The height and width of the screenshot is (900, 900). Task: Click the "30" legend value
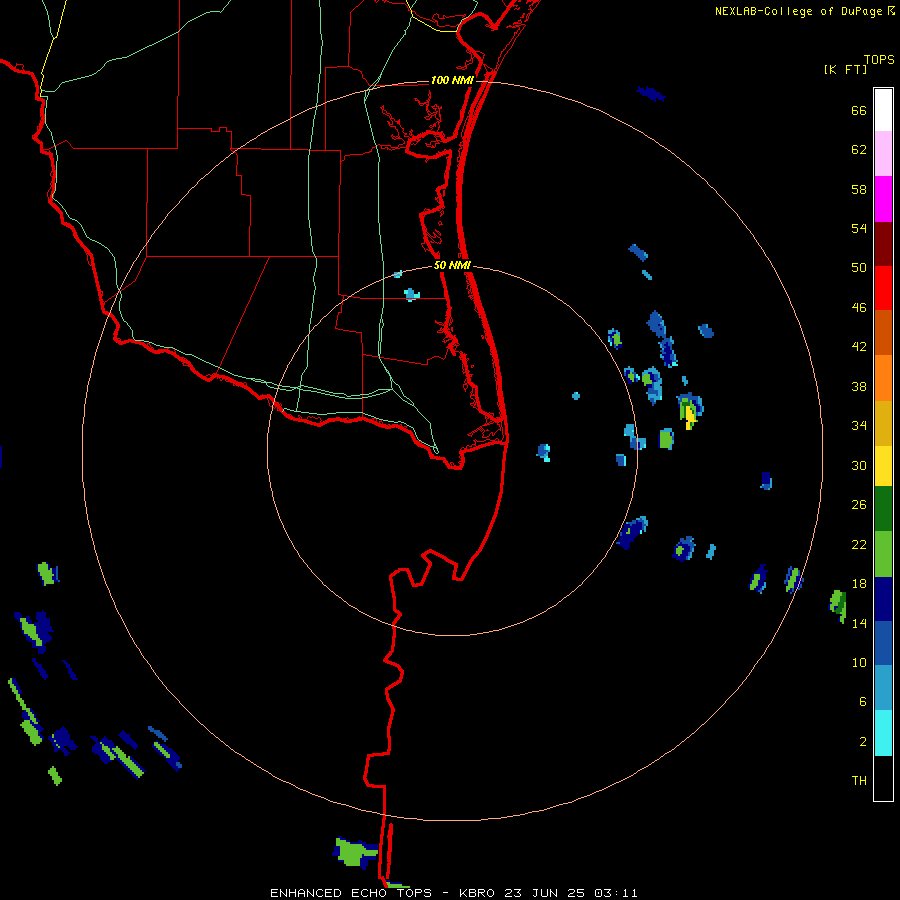coord(859,465)
